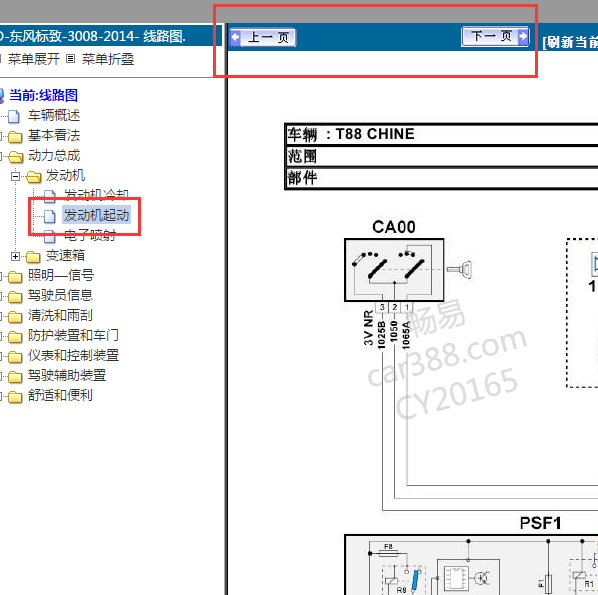Click 菜单展开 to expand the menu

click(34, 59)
